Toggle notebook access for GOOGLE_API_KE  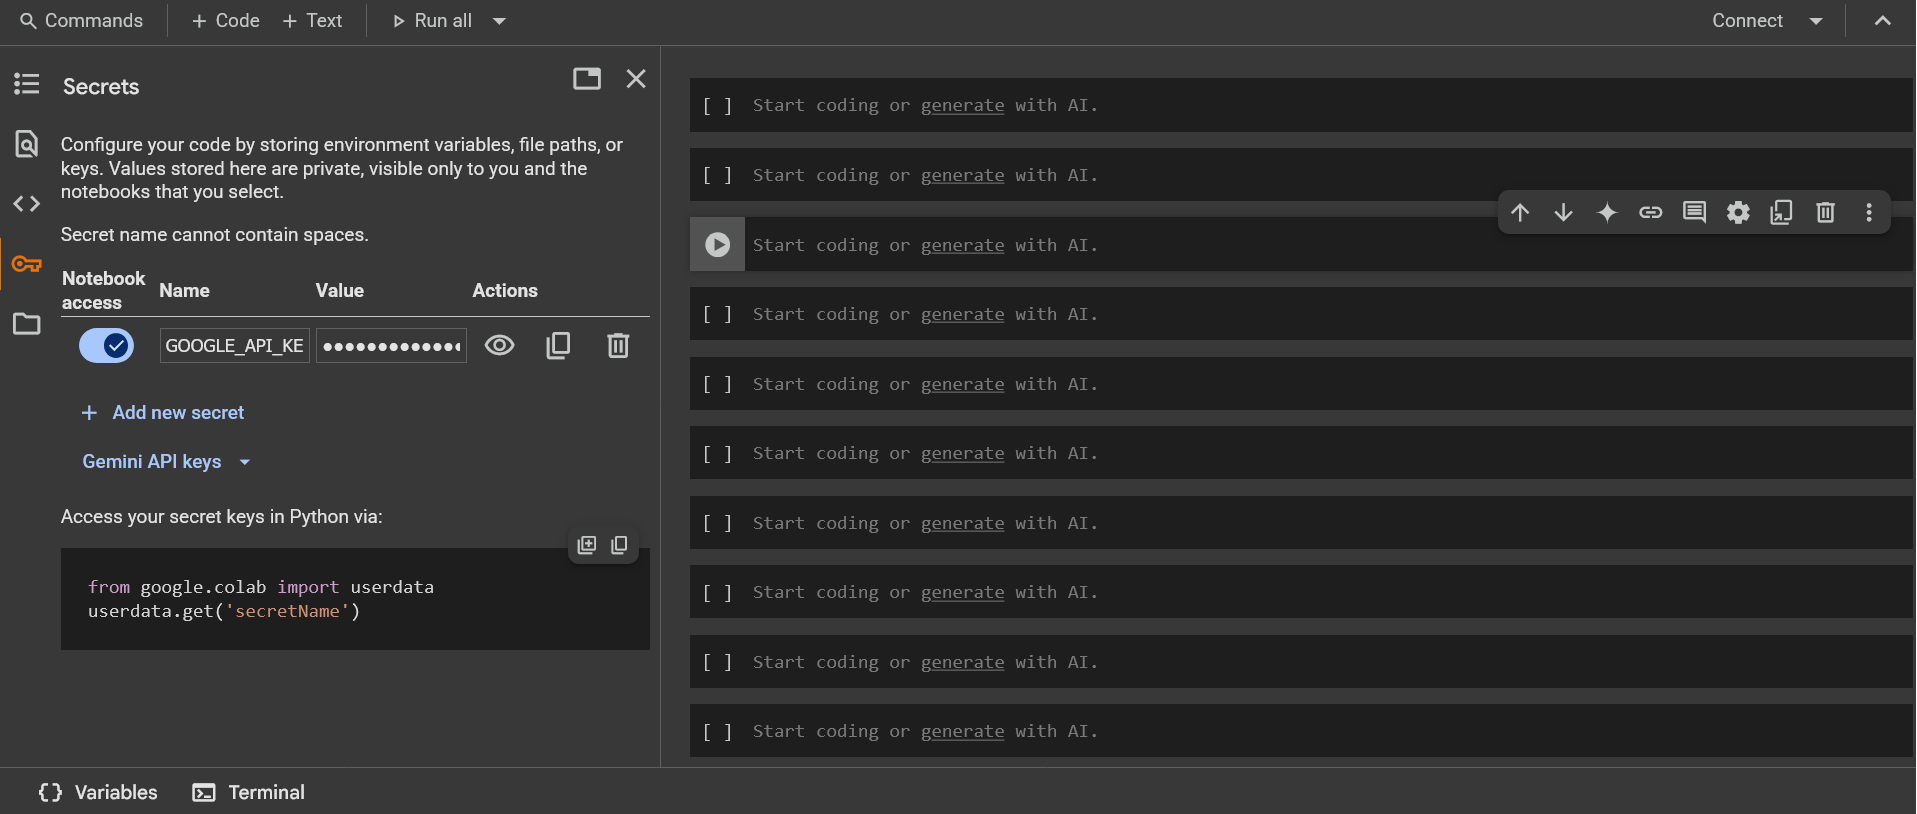107,345
